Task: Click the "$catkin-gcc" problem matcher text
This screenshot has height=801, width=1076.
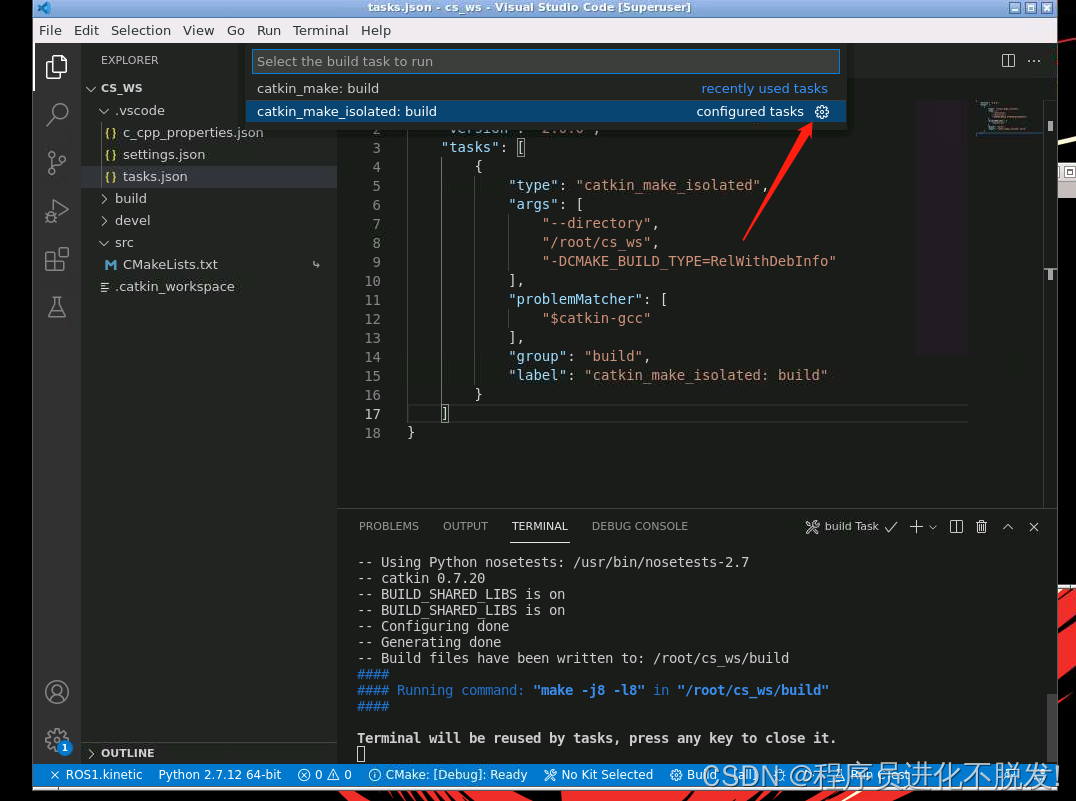Action: (596, 318)
